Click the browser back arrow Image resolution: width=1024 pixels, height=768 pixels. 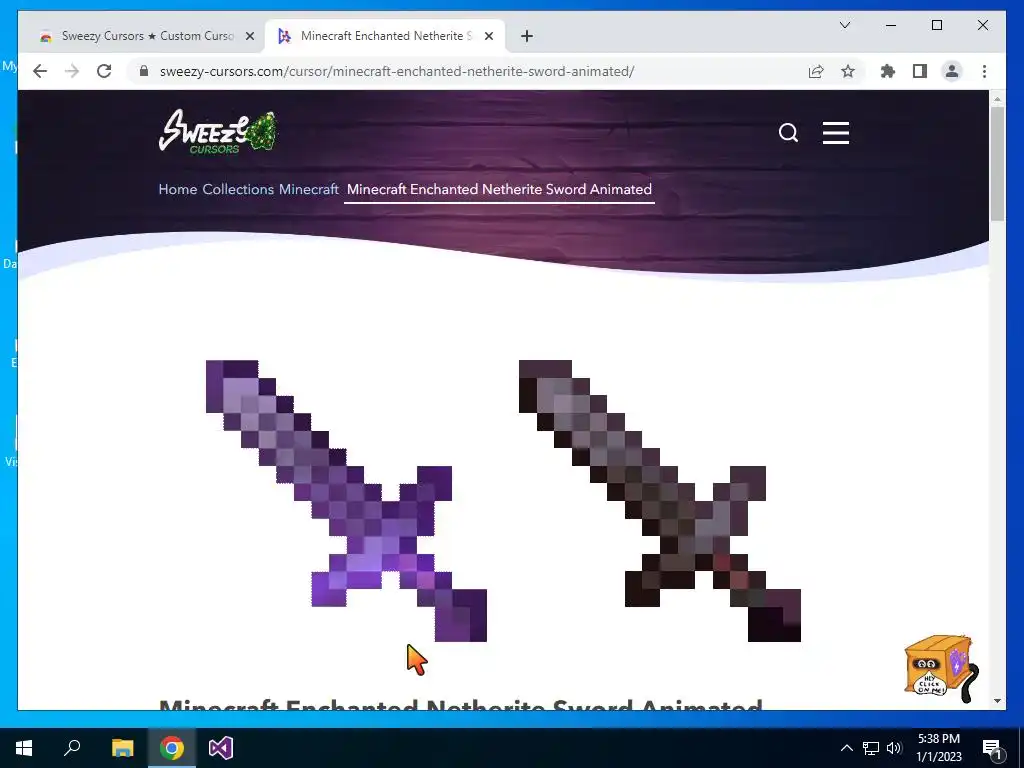40,71
